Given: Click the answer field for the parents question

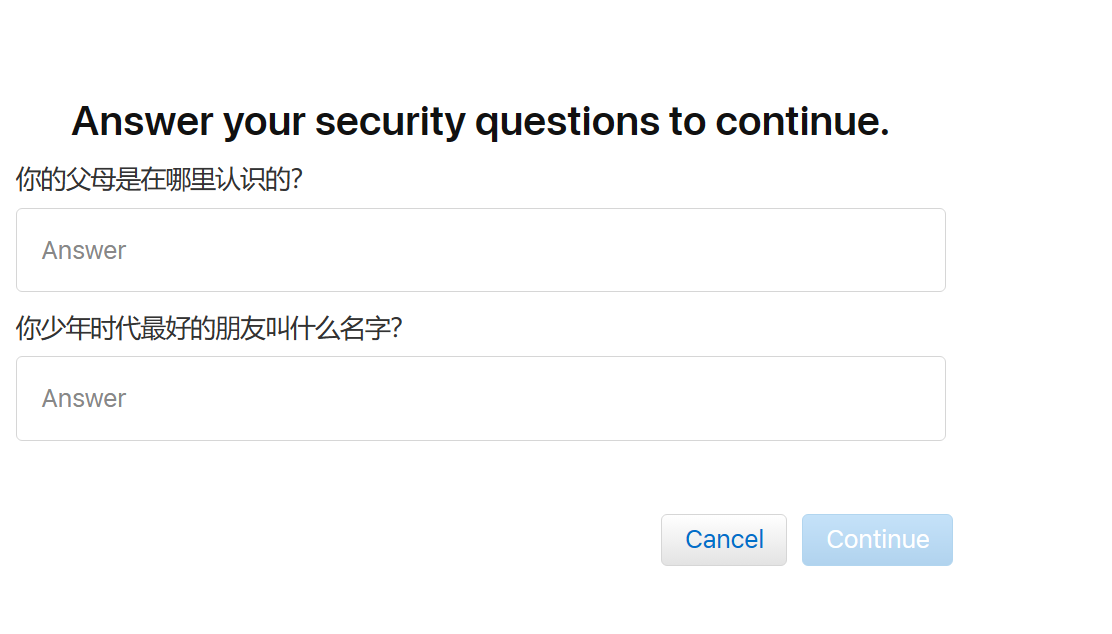Looking at the screenshot, I should pyautogui.click(x=480, y=250).
